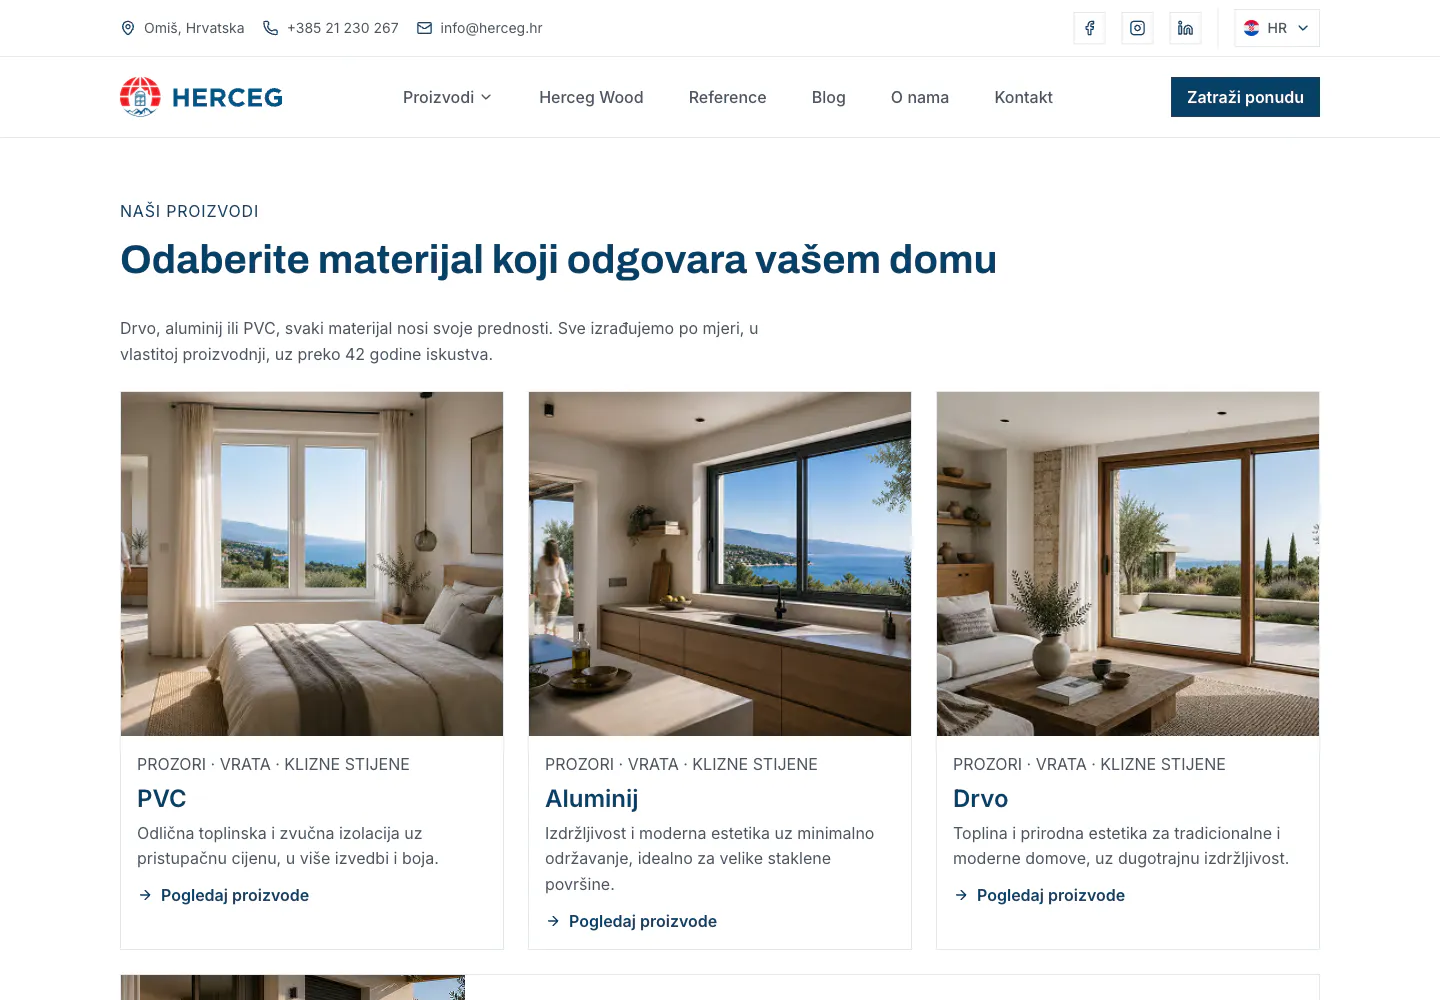
Task: Click the Omiš, Hrvatska location text
Action: (194, 28)
